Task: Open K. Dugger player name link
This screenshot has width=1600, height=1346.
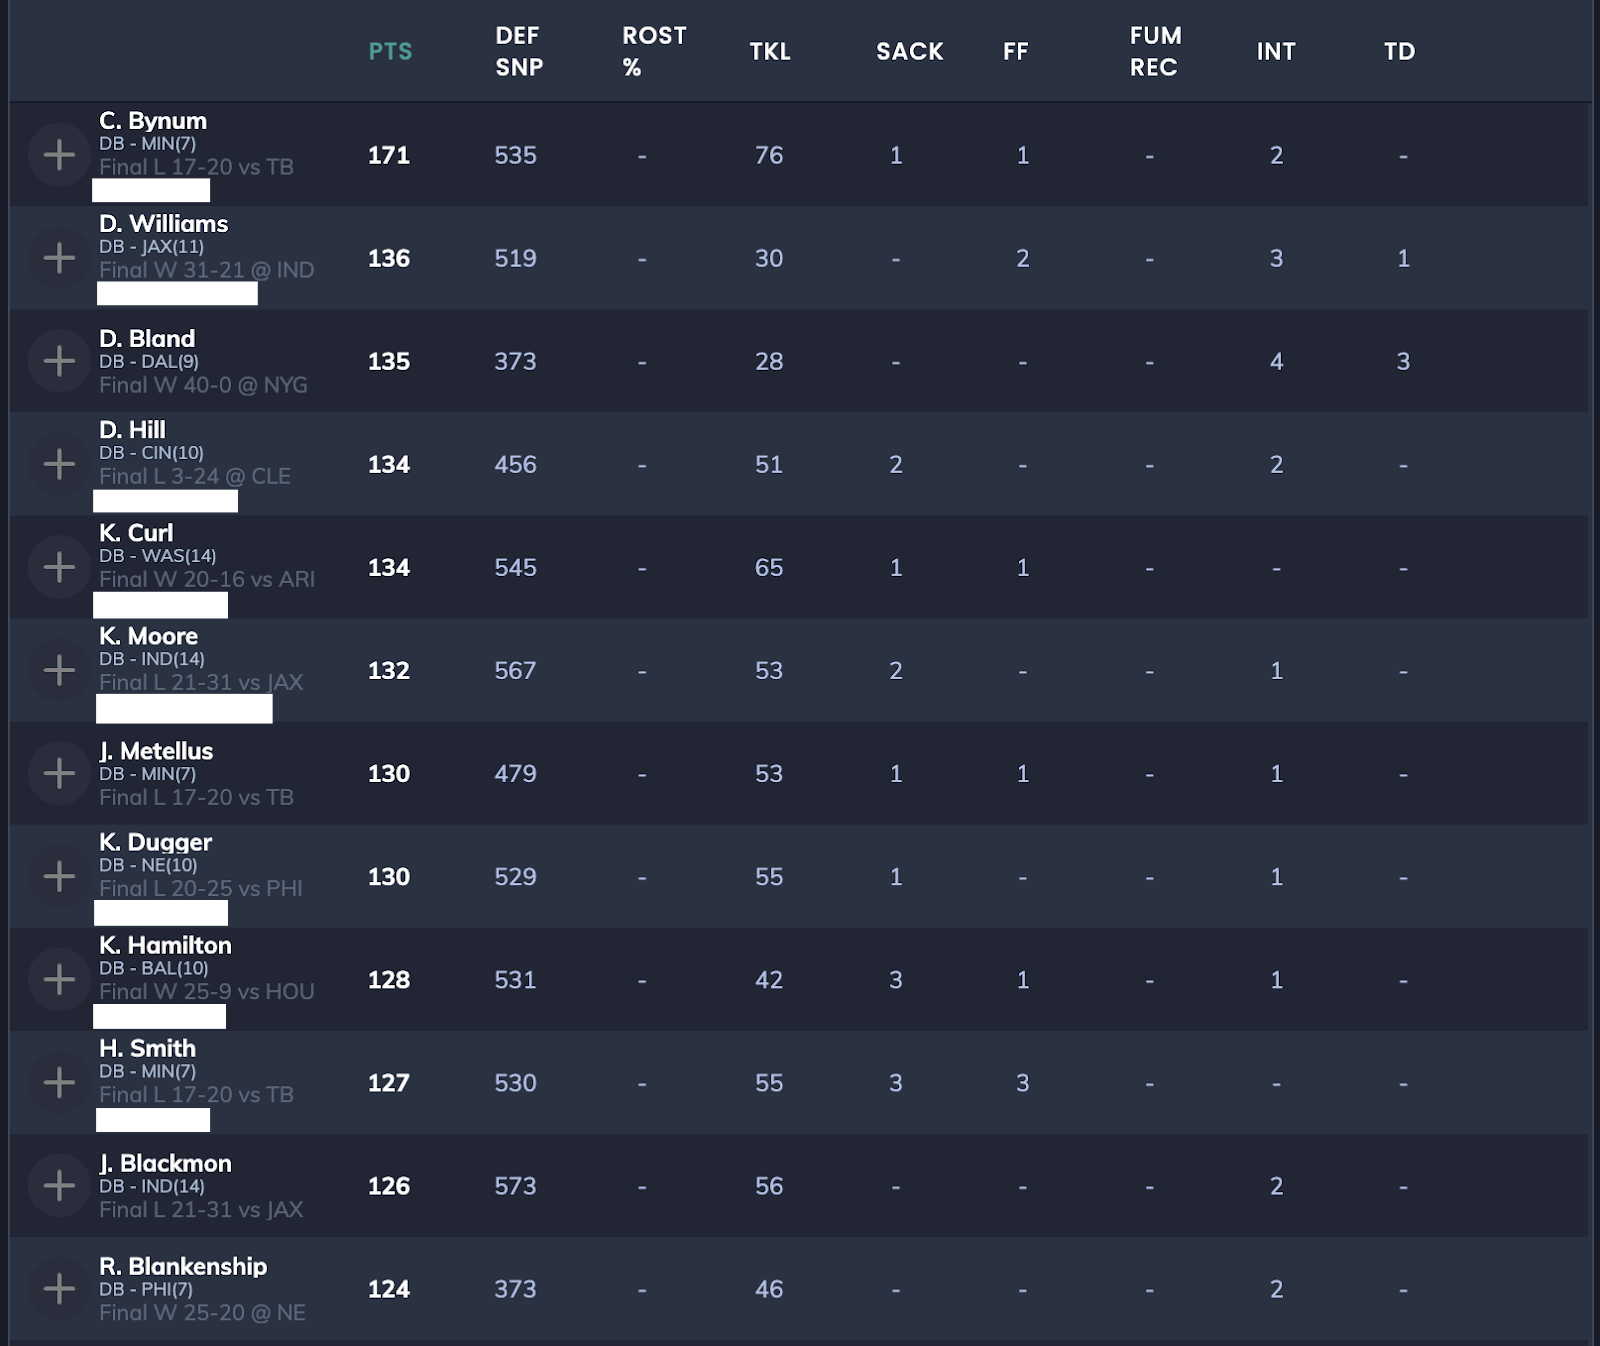Action: 155,842
